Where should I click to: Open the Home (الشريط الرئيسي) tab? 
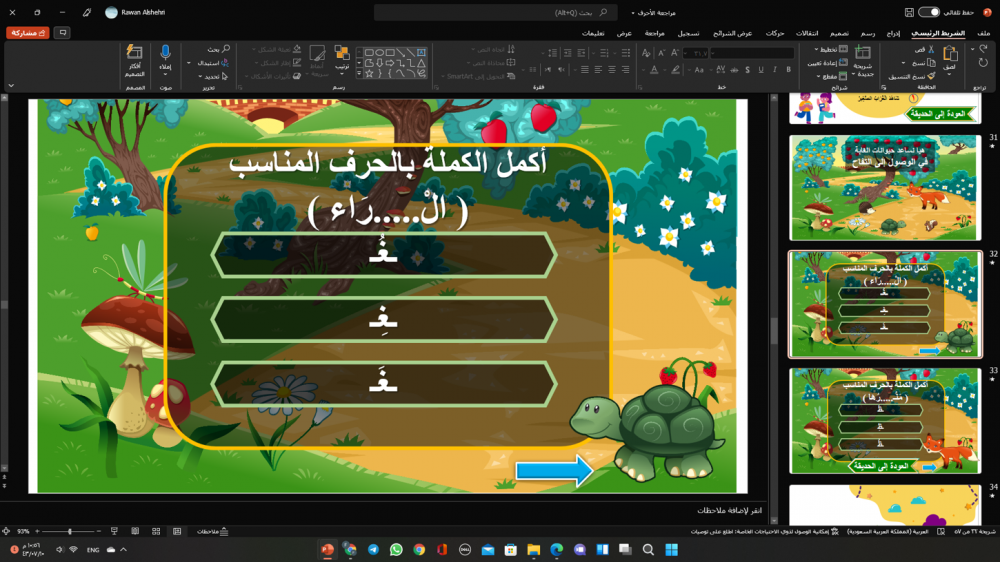coord(938,33)
